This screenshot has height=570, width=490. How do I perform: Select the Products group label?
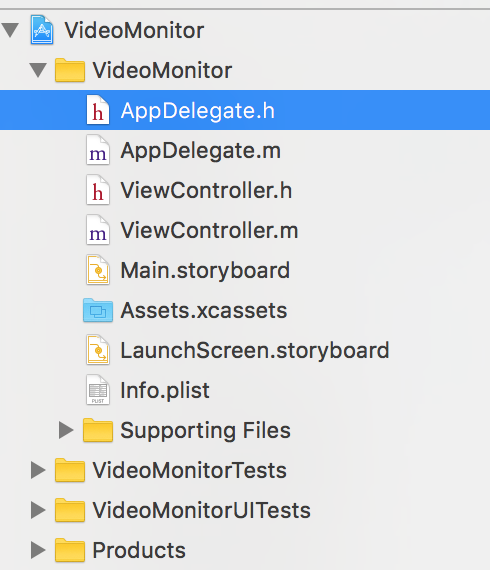tap(139, 550)
